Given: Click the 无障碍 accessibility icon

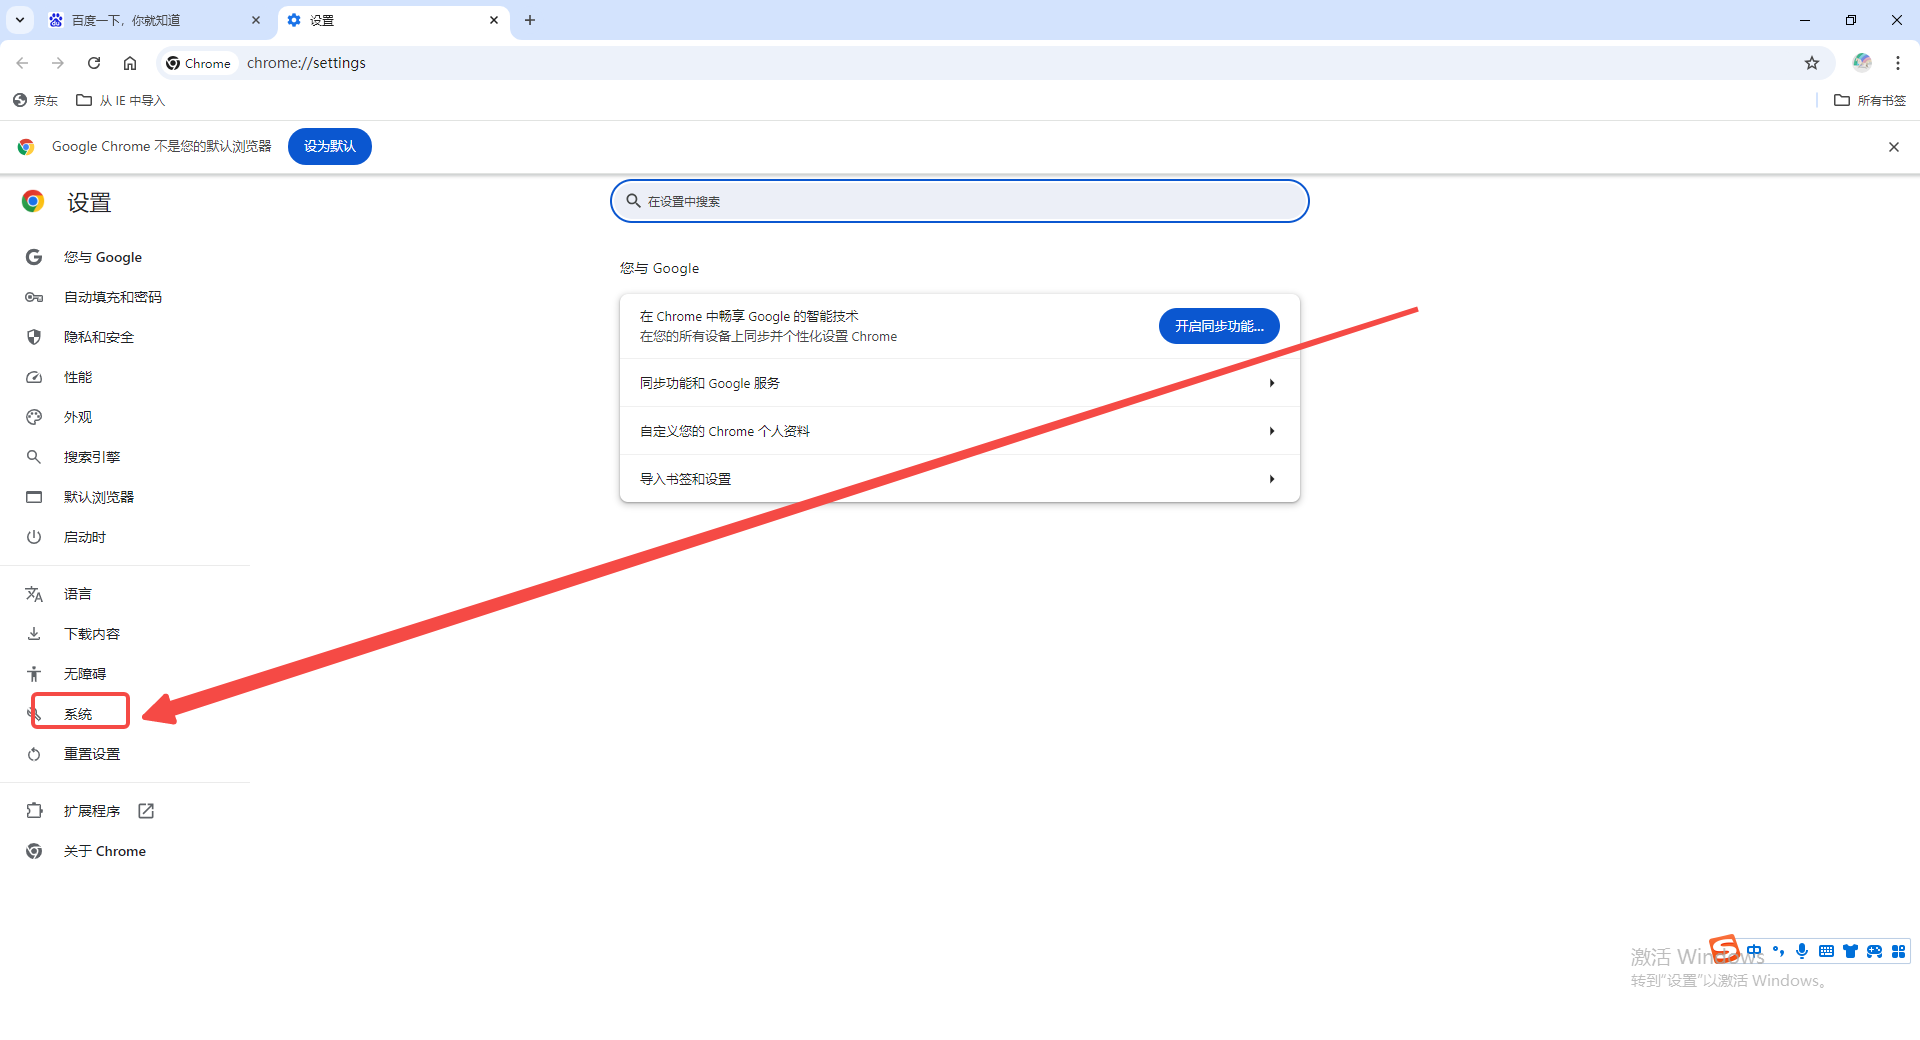Looking at the screenshot, I should click(x=34, y=674).
